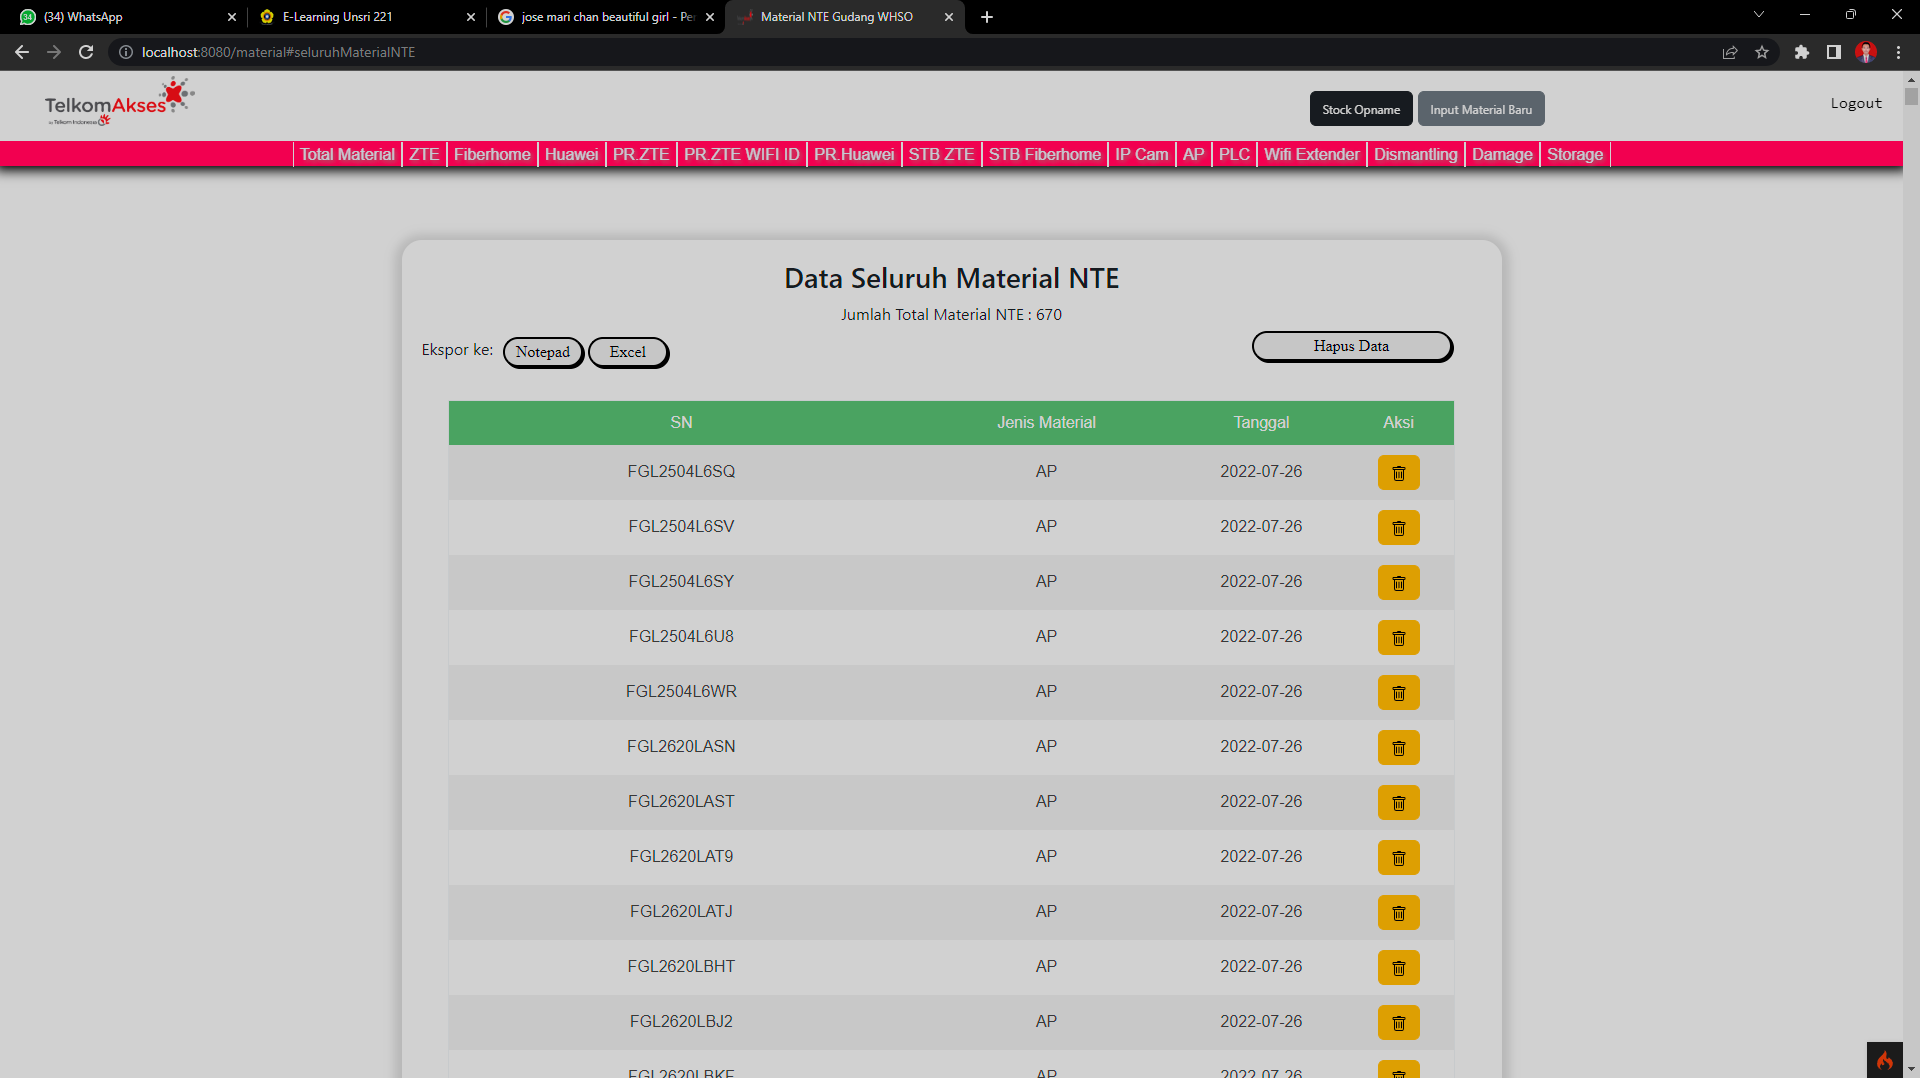
Task: View site information icon in address bar
Action: pyautogui.click(x=126, y=52)
